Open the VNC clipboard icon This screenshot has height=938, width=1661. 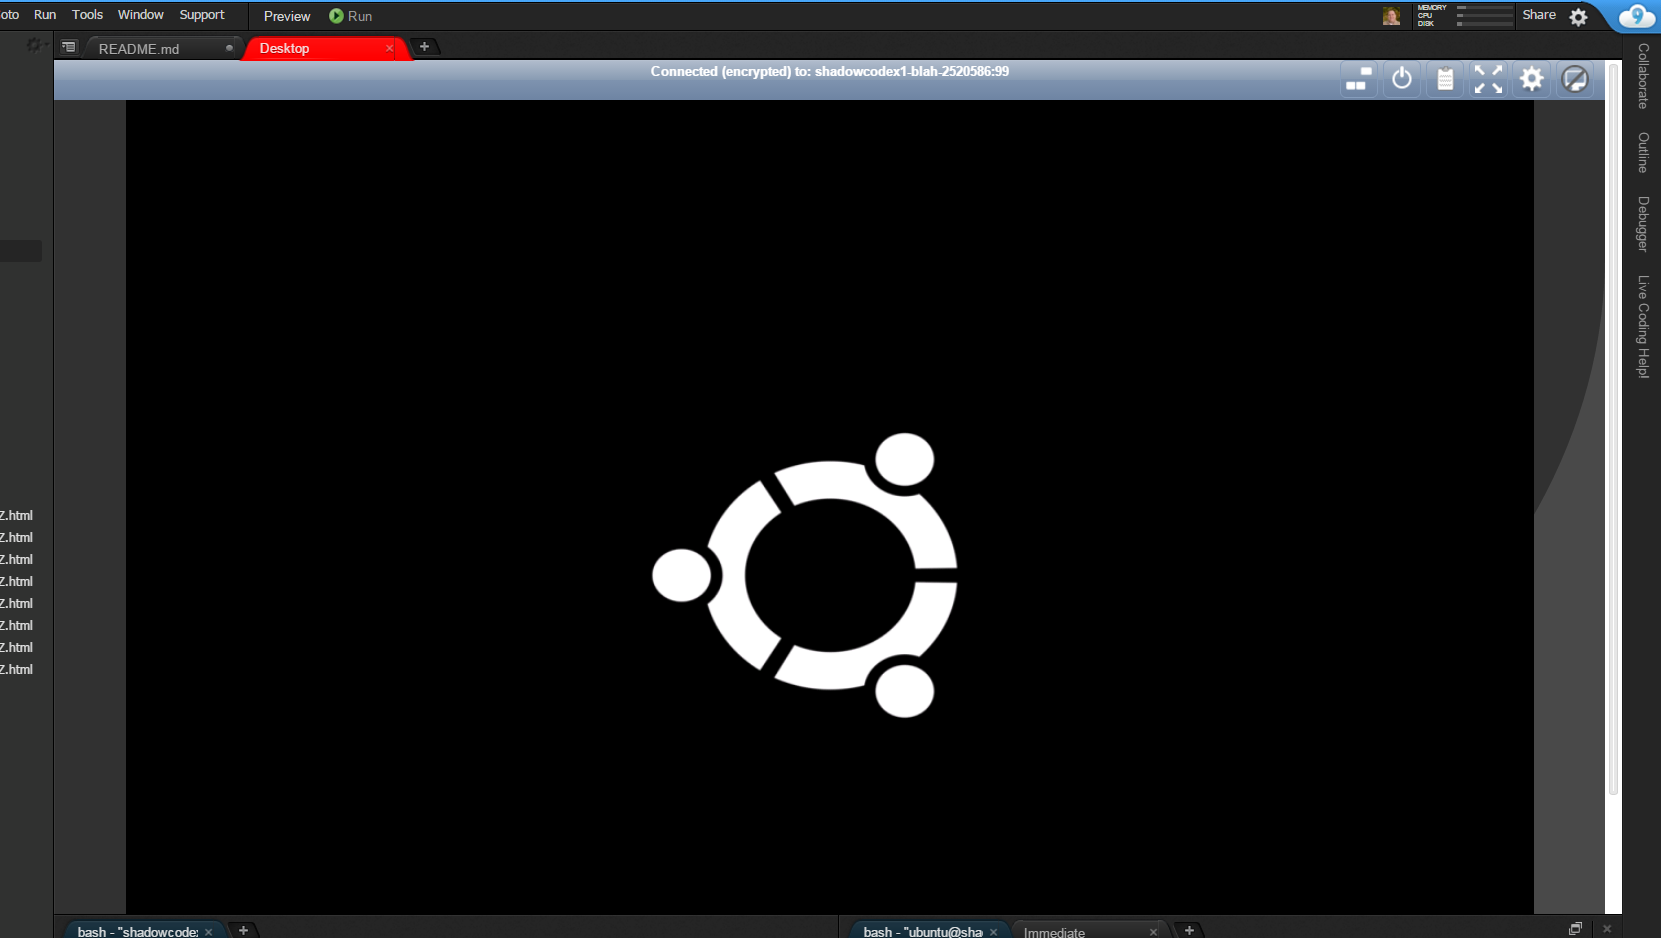pos(1445,79)
